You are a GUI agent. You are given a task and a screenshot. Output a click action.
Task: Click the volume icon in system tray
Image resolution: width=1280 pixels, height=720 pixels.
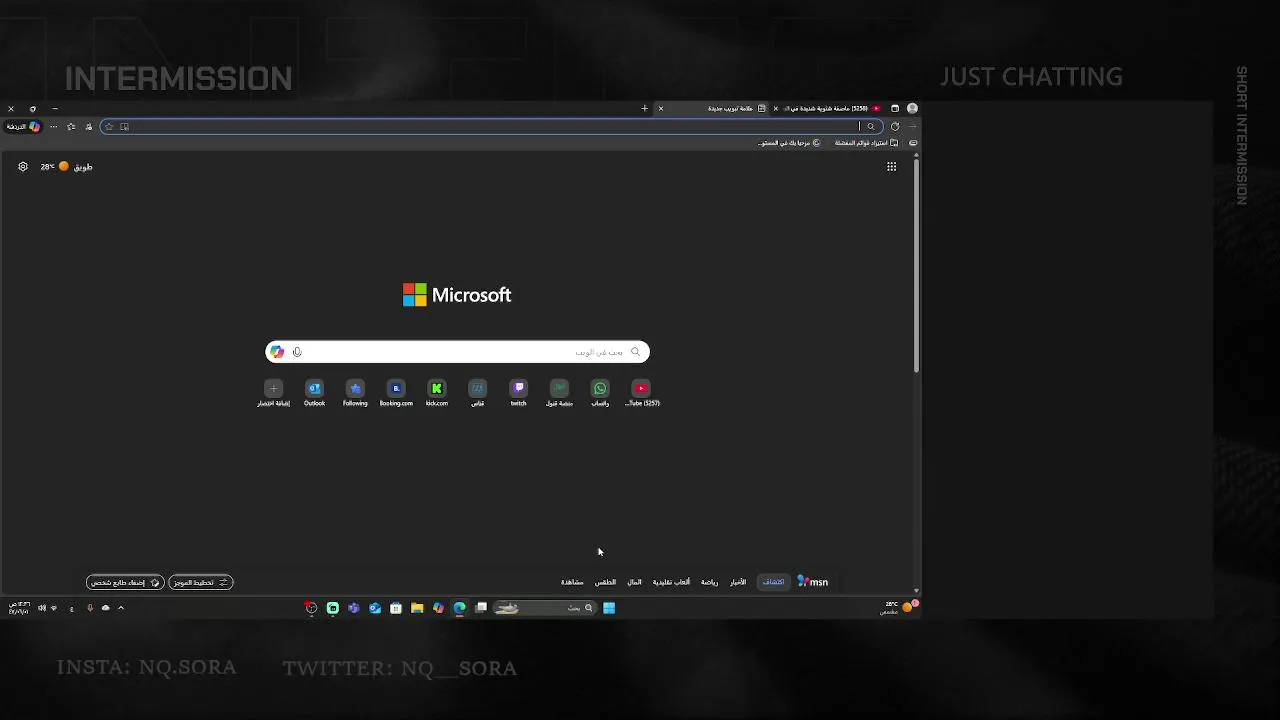[42, 608]
